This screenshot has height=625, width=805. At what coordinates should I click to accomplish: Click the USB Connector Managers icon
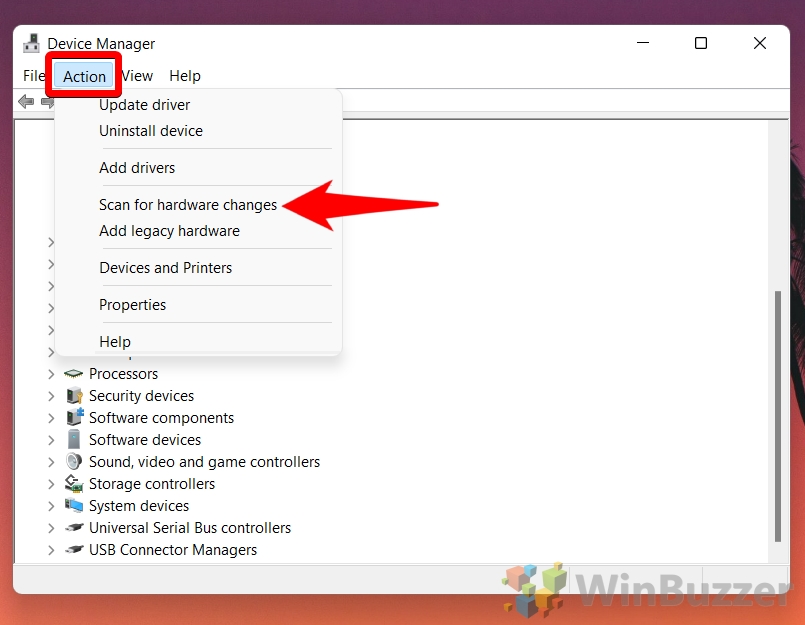74,550
